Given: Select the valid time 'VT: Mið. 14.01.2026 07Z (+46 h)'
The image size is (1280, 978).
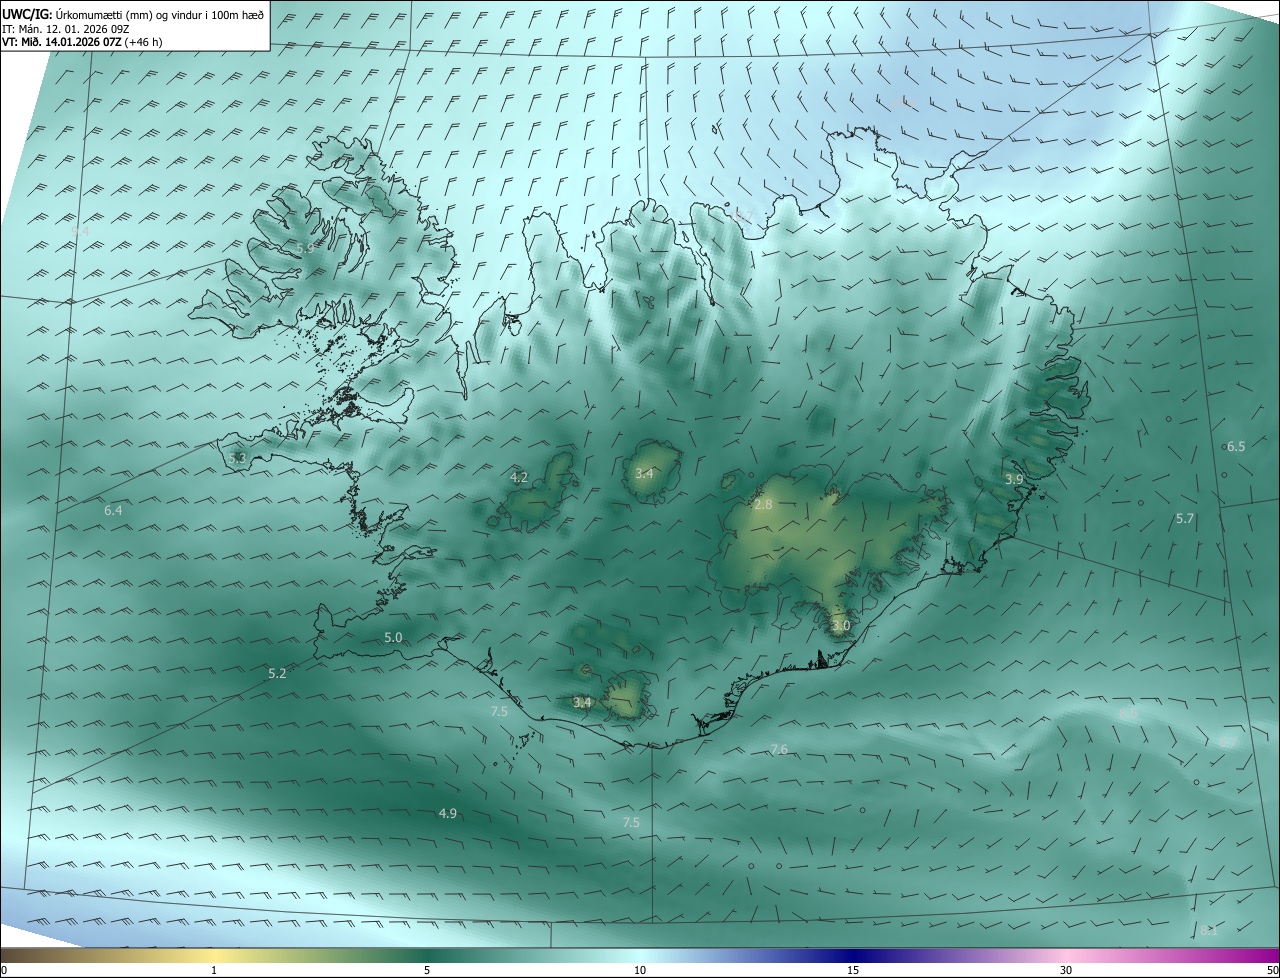Looking at the screenshot, I should [x=83, y=42].
